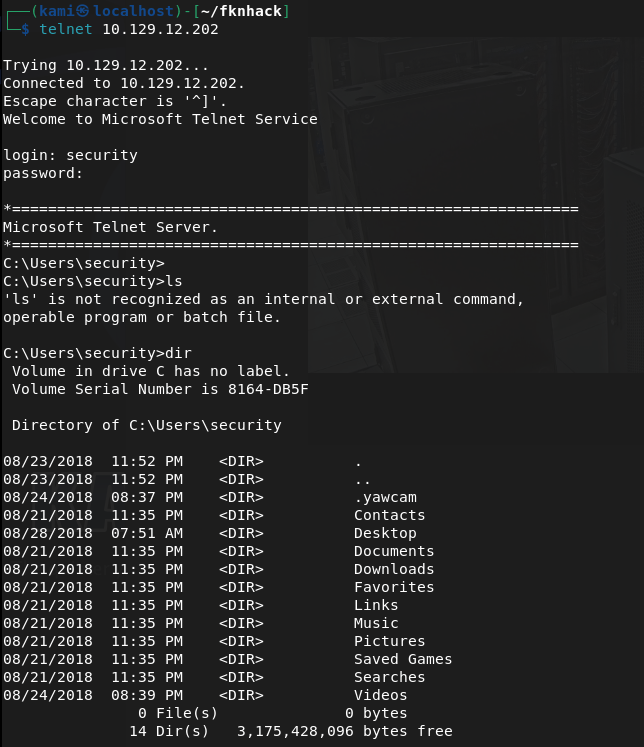
Task: Click the "Microsoft Telnet Server." banner text
Action: [x=110, y=227]
